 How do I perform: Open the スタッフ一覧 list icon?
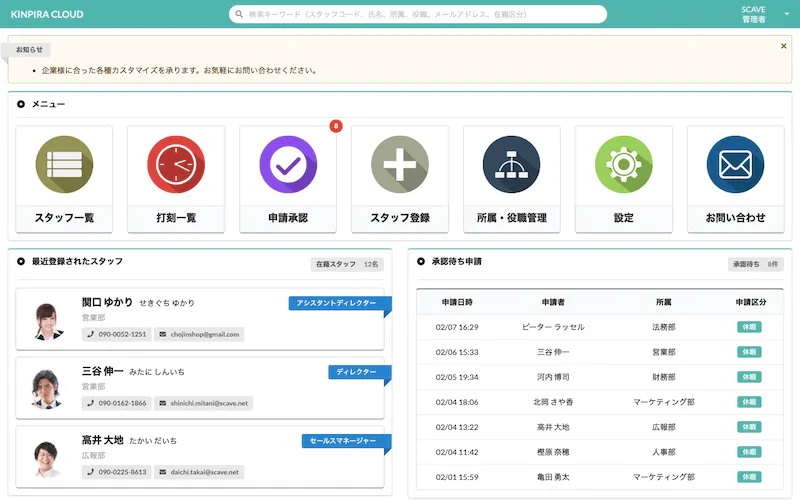(64, 166)
